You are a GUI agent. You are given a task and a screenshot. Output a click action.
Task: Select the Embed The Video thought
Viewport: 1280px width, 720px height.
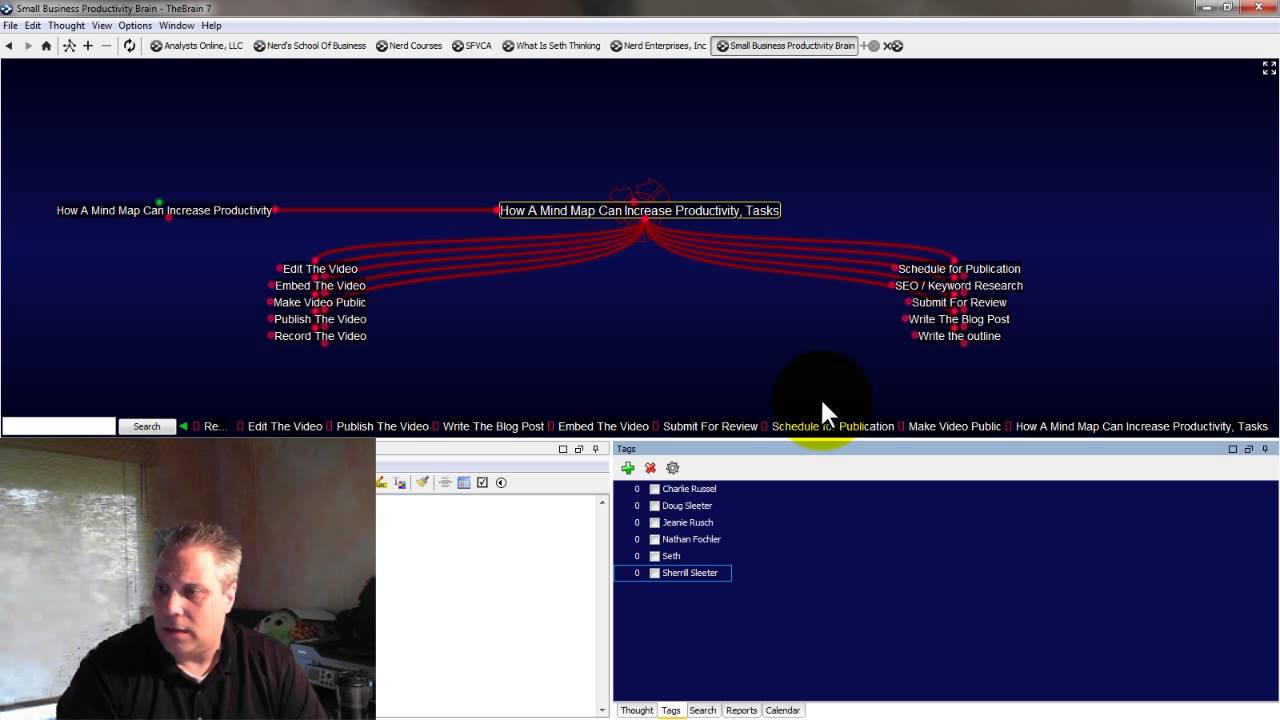(320, 286)
